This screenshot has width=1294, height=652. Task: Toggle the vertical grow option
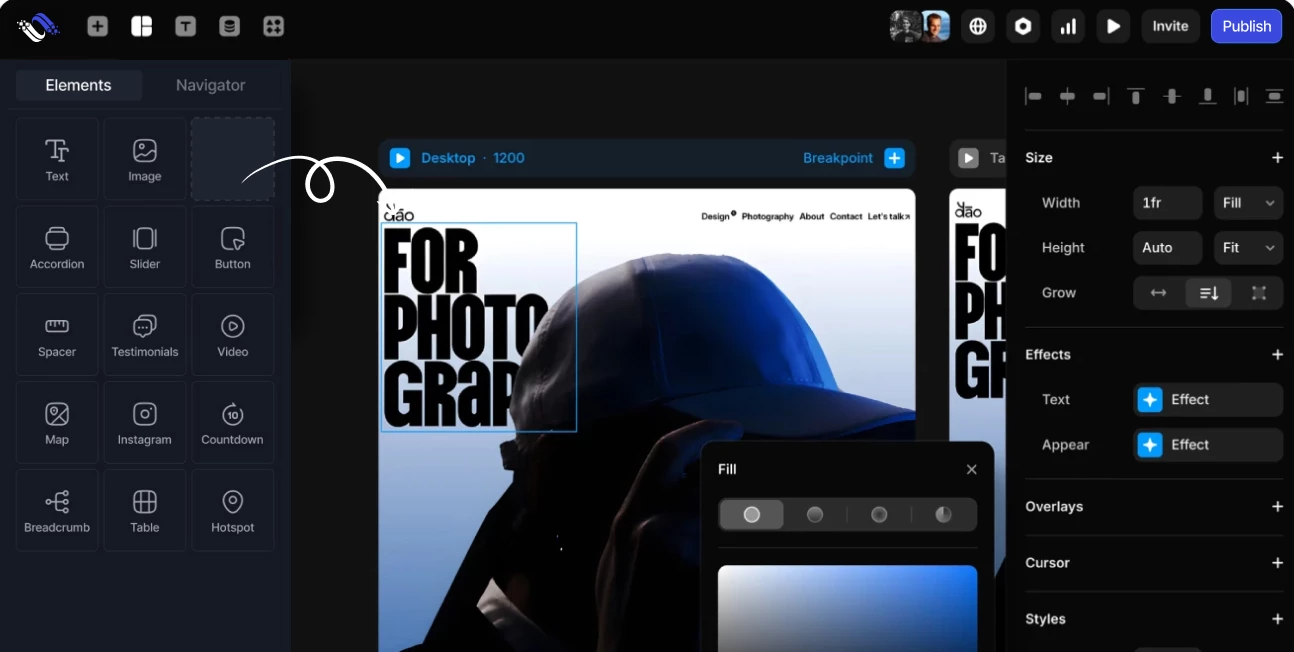pyautogui.click(x=1209, y=293)
